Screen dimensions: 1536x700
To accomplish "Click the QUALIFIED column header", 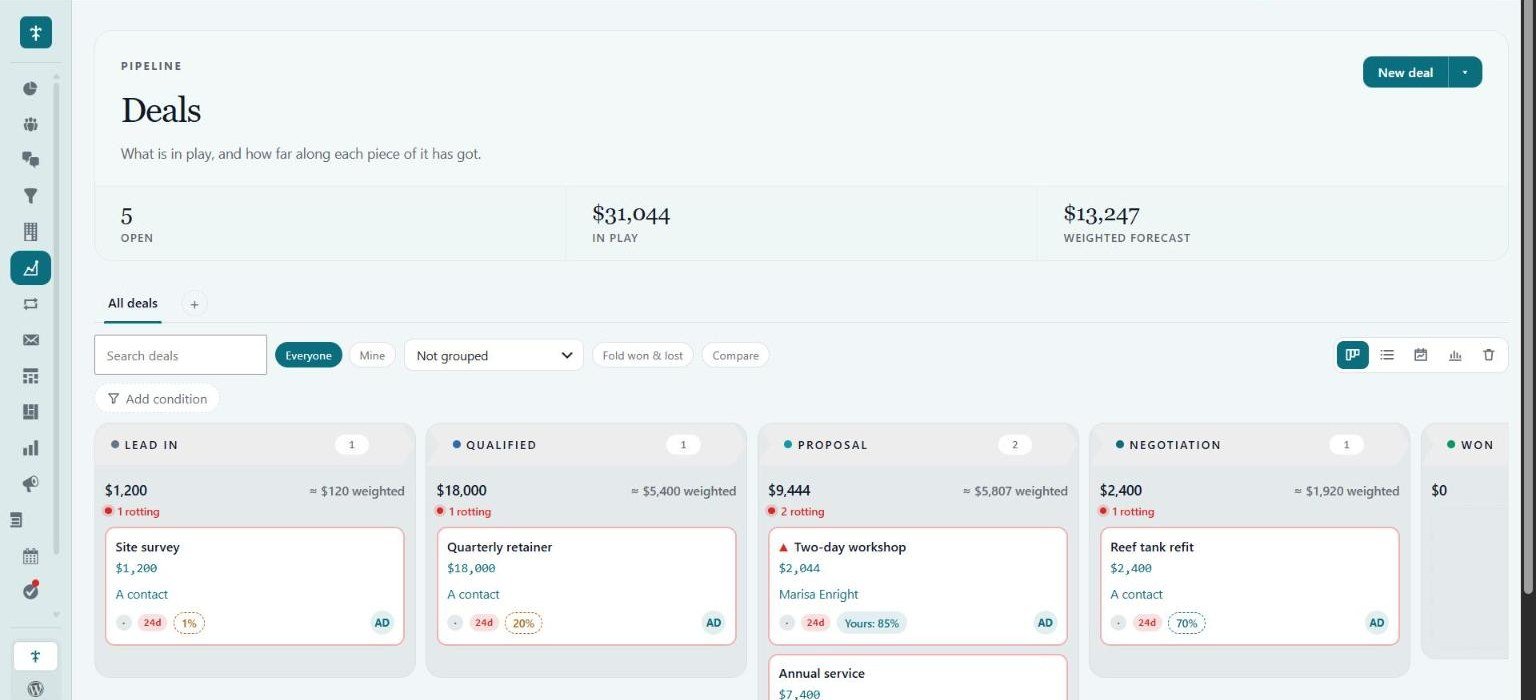I will [586, 445].
